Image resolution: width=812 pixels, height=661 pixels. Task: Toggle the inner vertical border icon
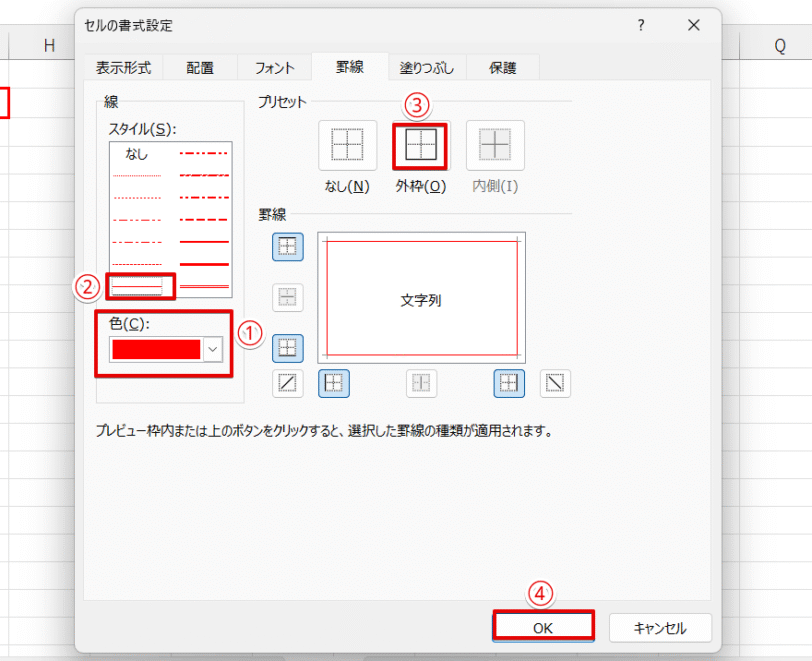tap(421, 383)
